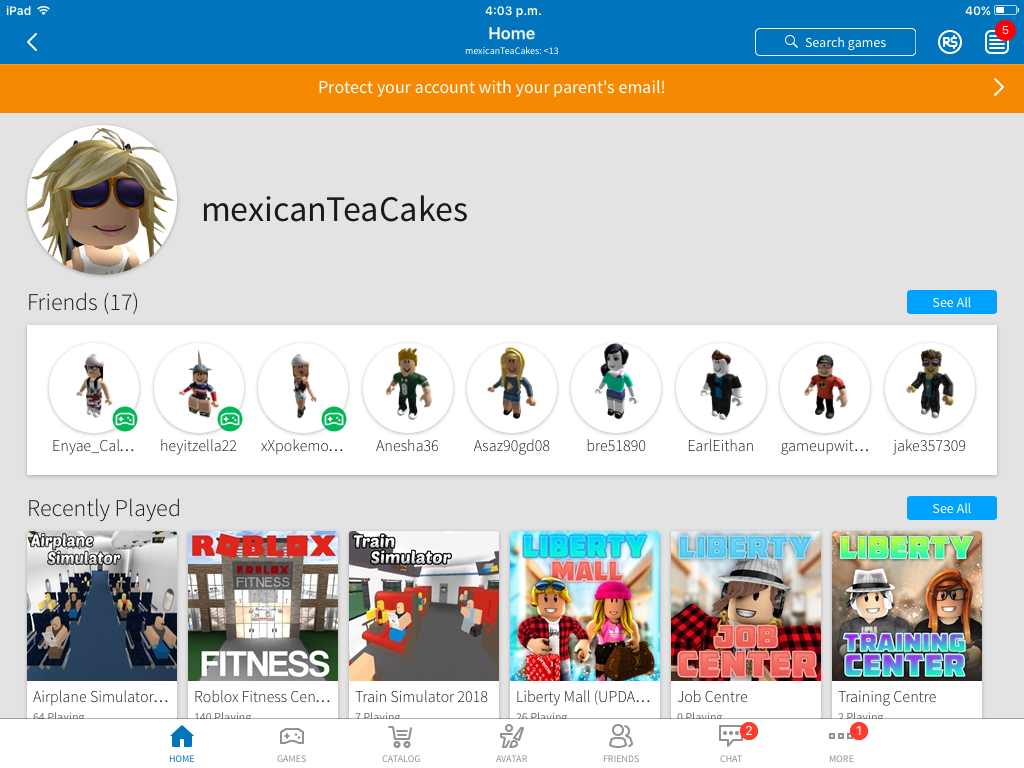Viewport: 1024px width, 768px height.
Task: Tap the 4:03 p.m. clock
Action: click(x=513, y=10)
